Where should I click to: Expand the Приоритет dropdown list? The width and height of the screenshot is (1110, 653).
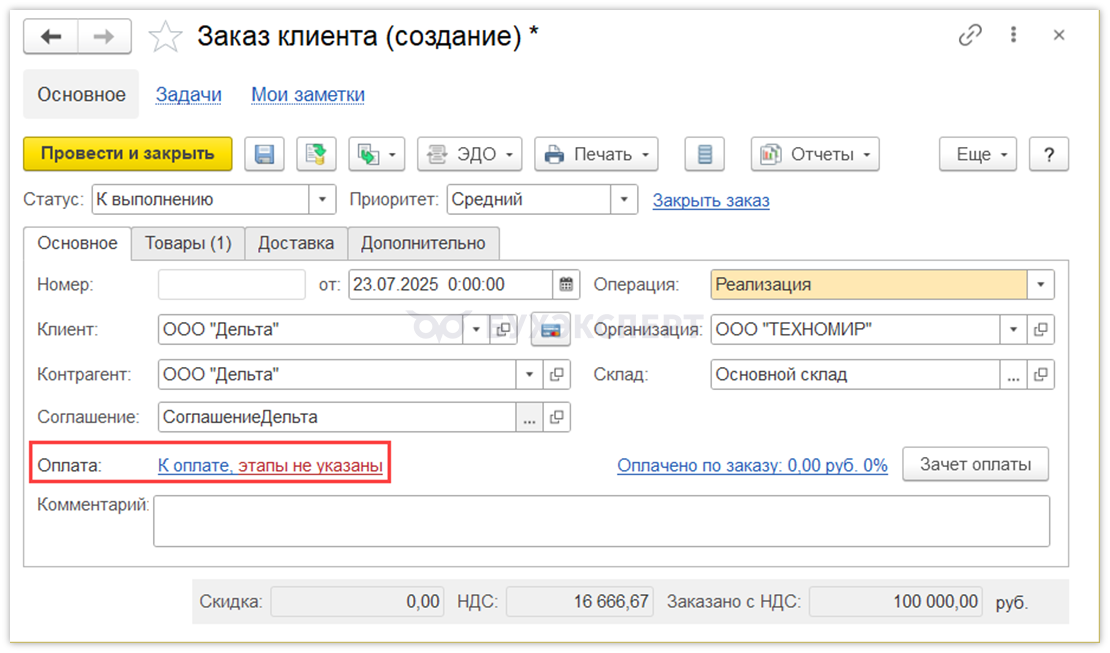(625, 200)
